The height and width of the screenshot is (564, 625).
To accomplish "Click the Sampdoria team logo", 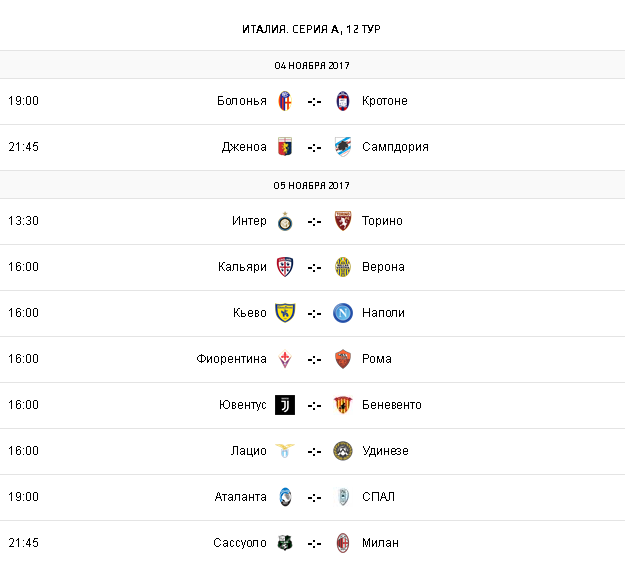I will coord(343,147).
